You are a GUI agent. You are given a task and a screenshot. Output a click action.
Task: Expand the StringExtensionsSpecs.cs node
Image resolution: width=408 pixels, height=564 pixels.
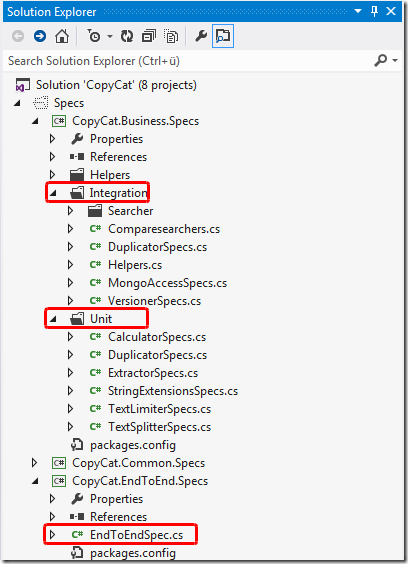pyautogui.click(x=71, y=391)
